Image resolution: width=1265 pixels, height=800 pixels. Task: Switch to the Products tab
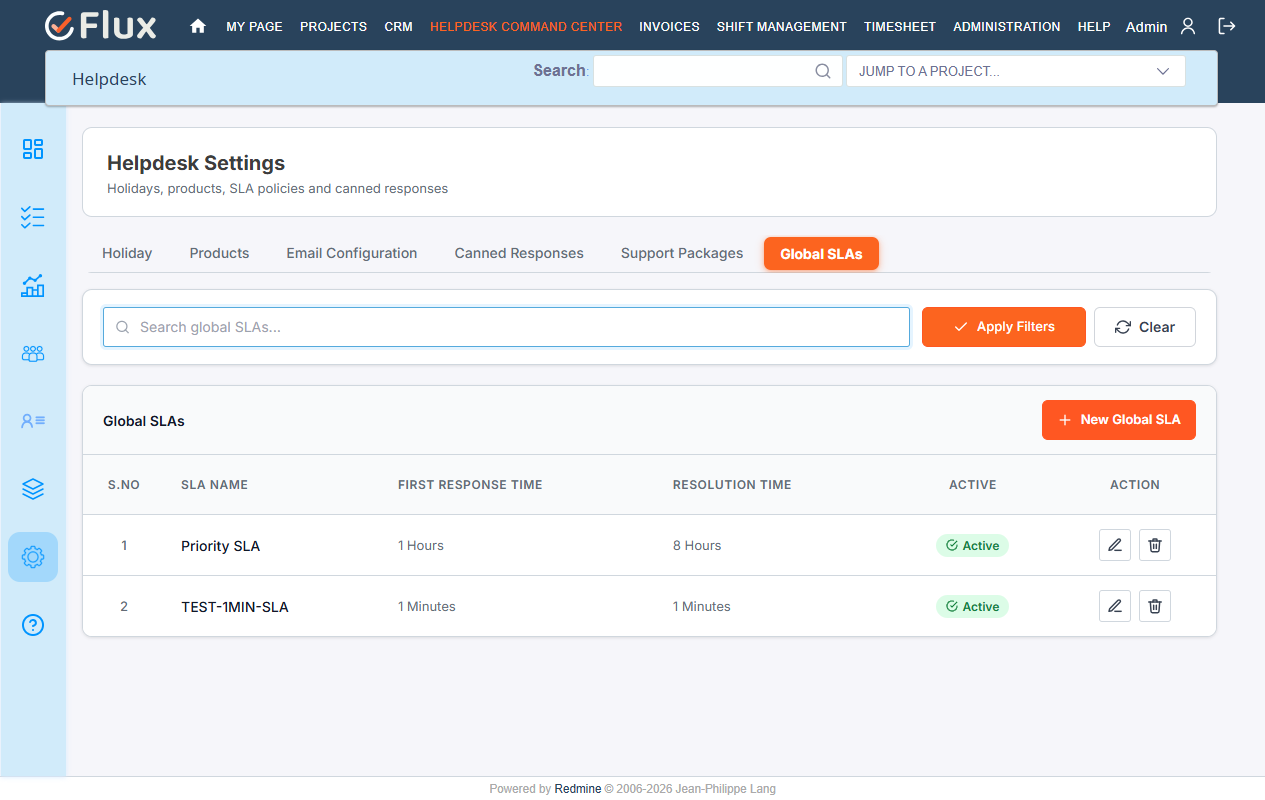click(219, 253)
